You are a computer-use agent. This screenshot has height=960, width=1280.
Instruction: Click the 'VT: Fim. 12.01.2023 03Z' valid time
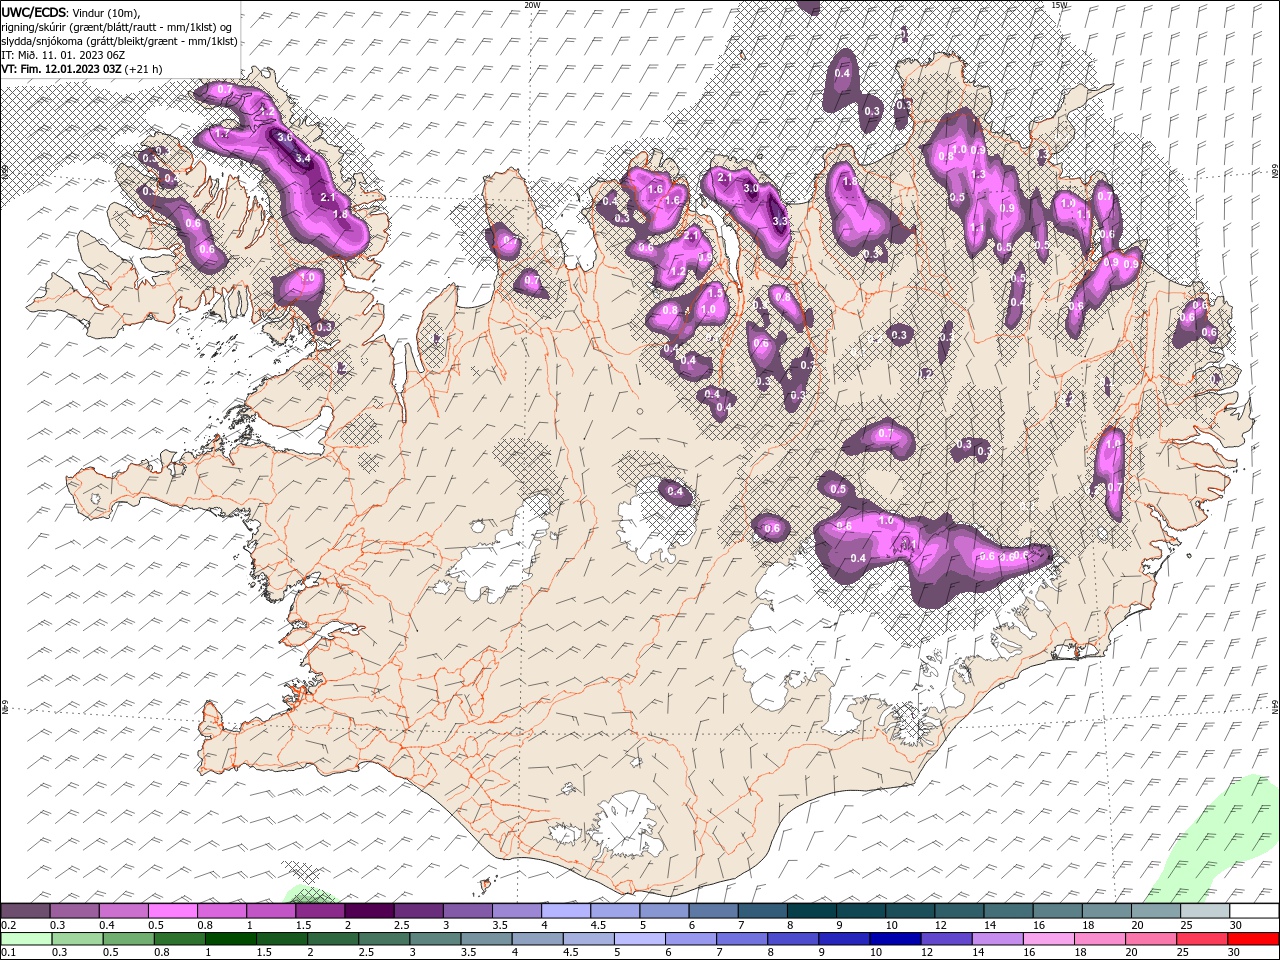[x=61, y=69]
